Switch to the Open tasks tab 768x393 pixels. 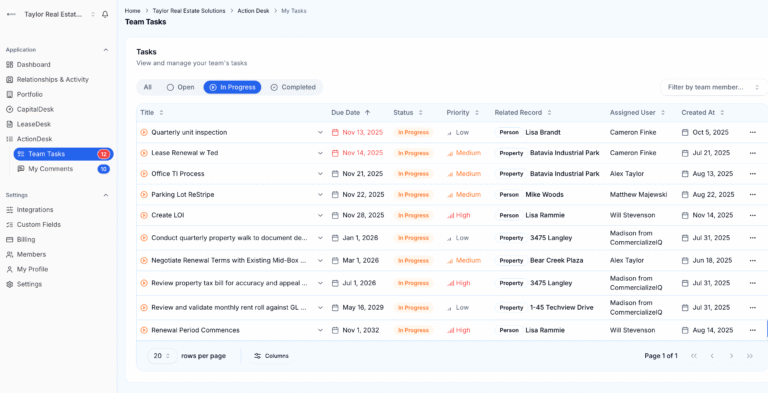pyautogui.click(x=180, y=87)
